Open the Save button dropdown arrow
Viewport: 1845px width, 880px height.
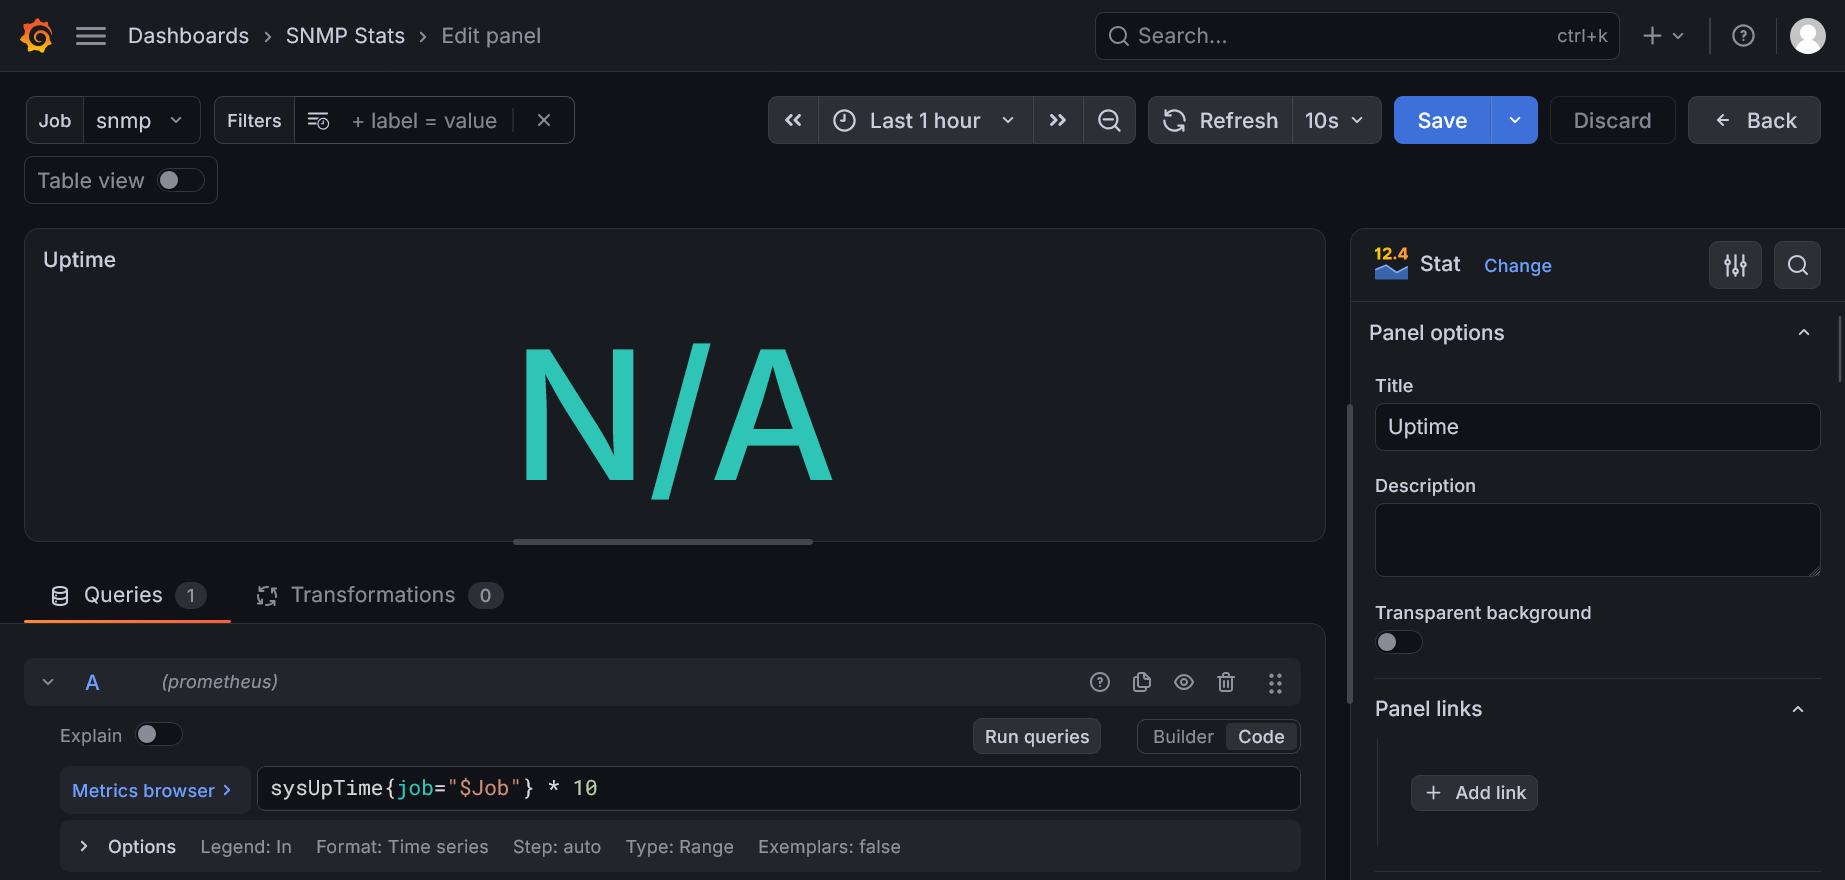(1515, 120)
